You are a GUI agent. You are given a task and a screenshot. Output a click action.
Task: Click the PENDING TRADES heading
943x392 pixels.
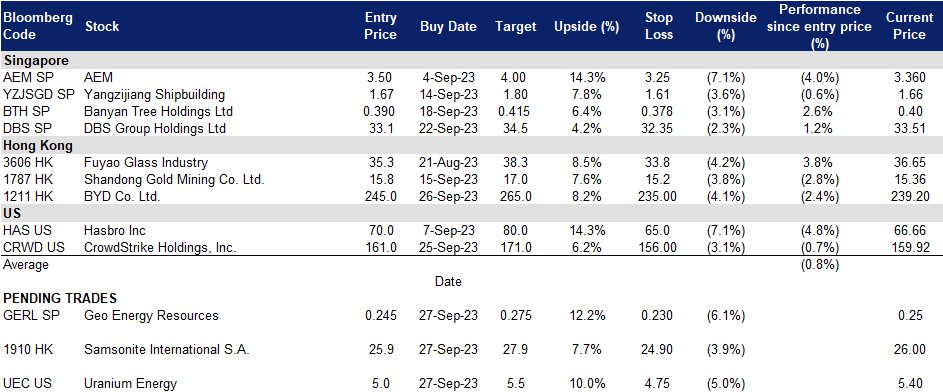click(x=60, y=298)
